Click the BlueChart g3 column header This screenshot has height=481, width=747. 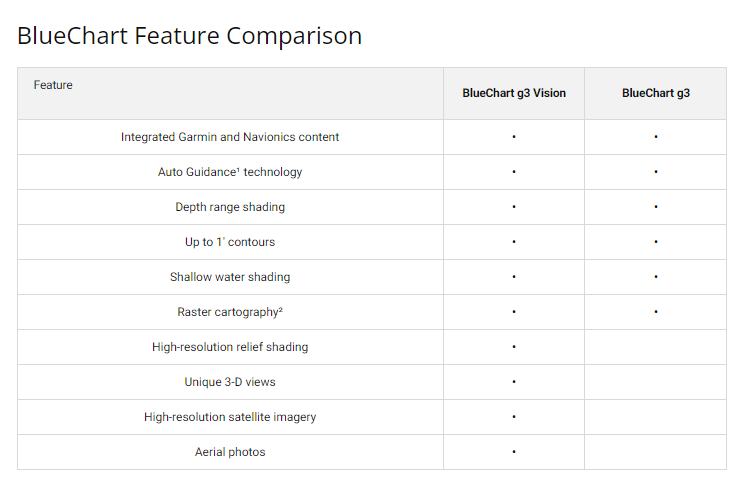pyautogui.click(x=656, y=93)
